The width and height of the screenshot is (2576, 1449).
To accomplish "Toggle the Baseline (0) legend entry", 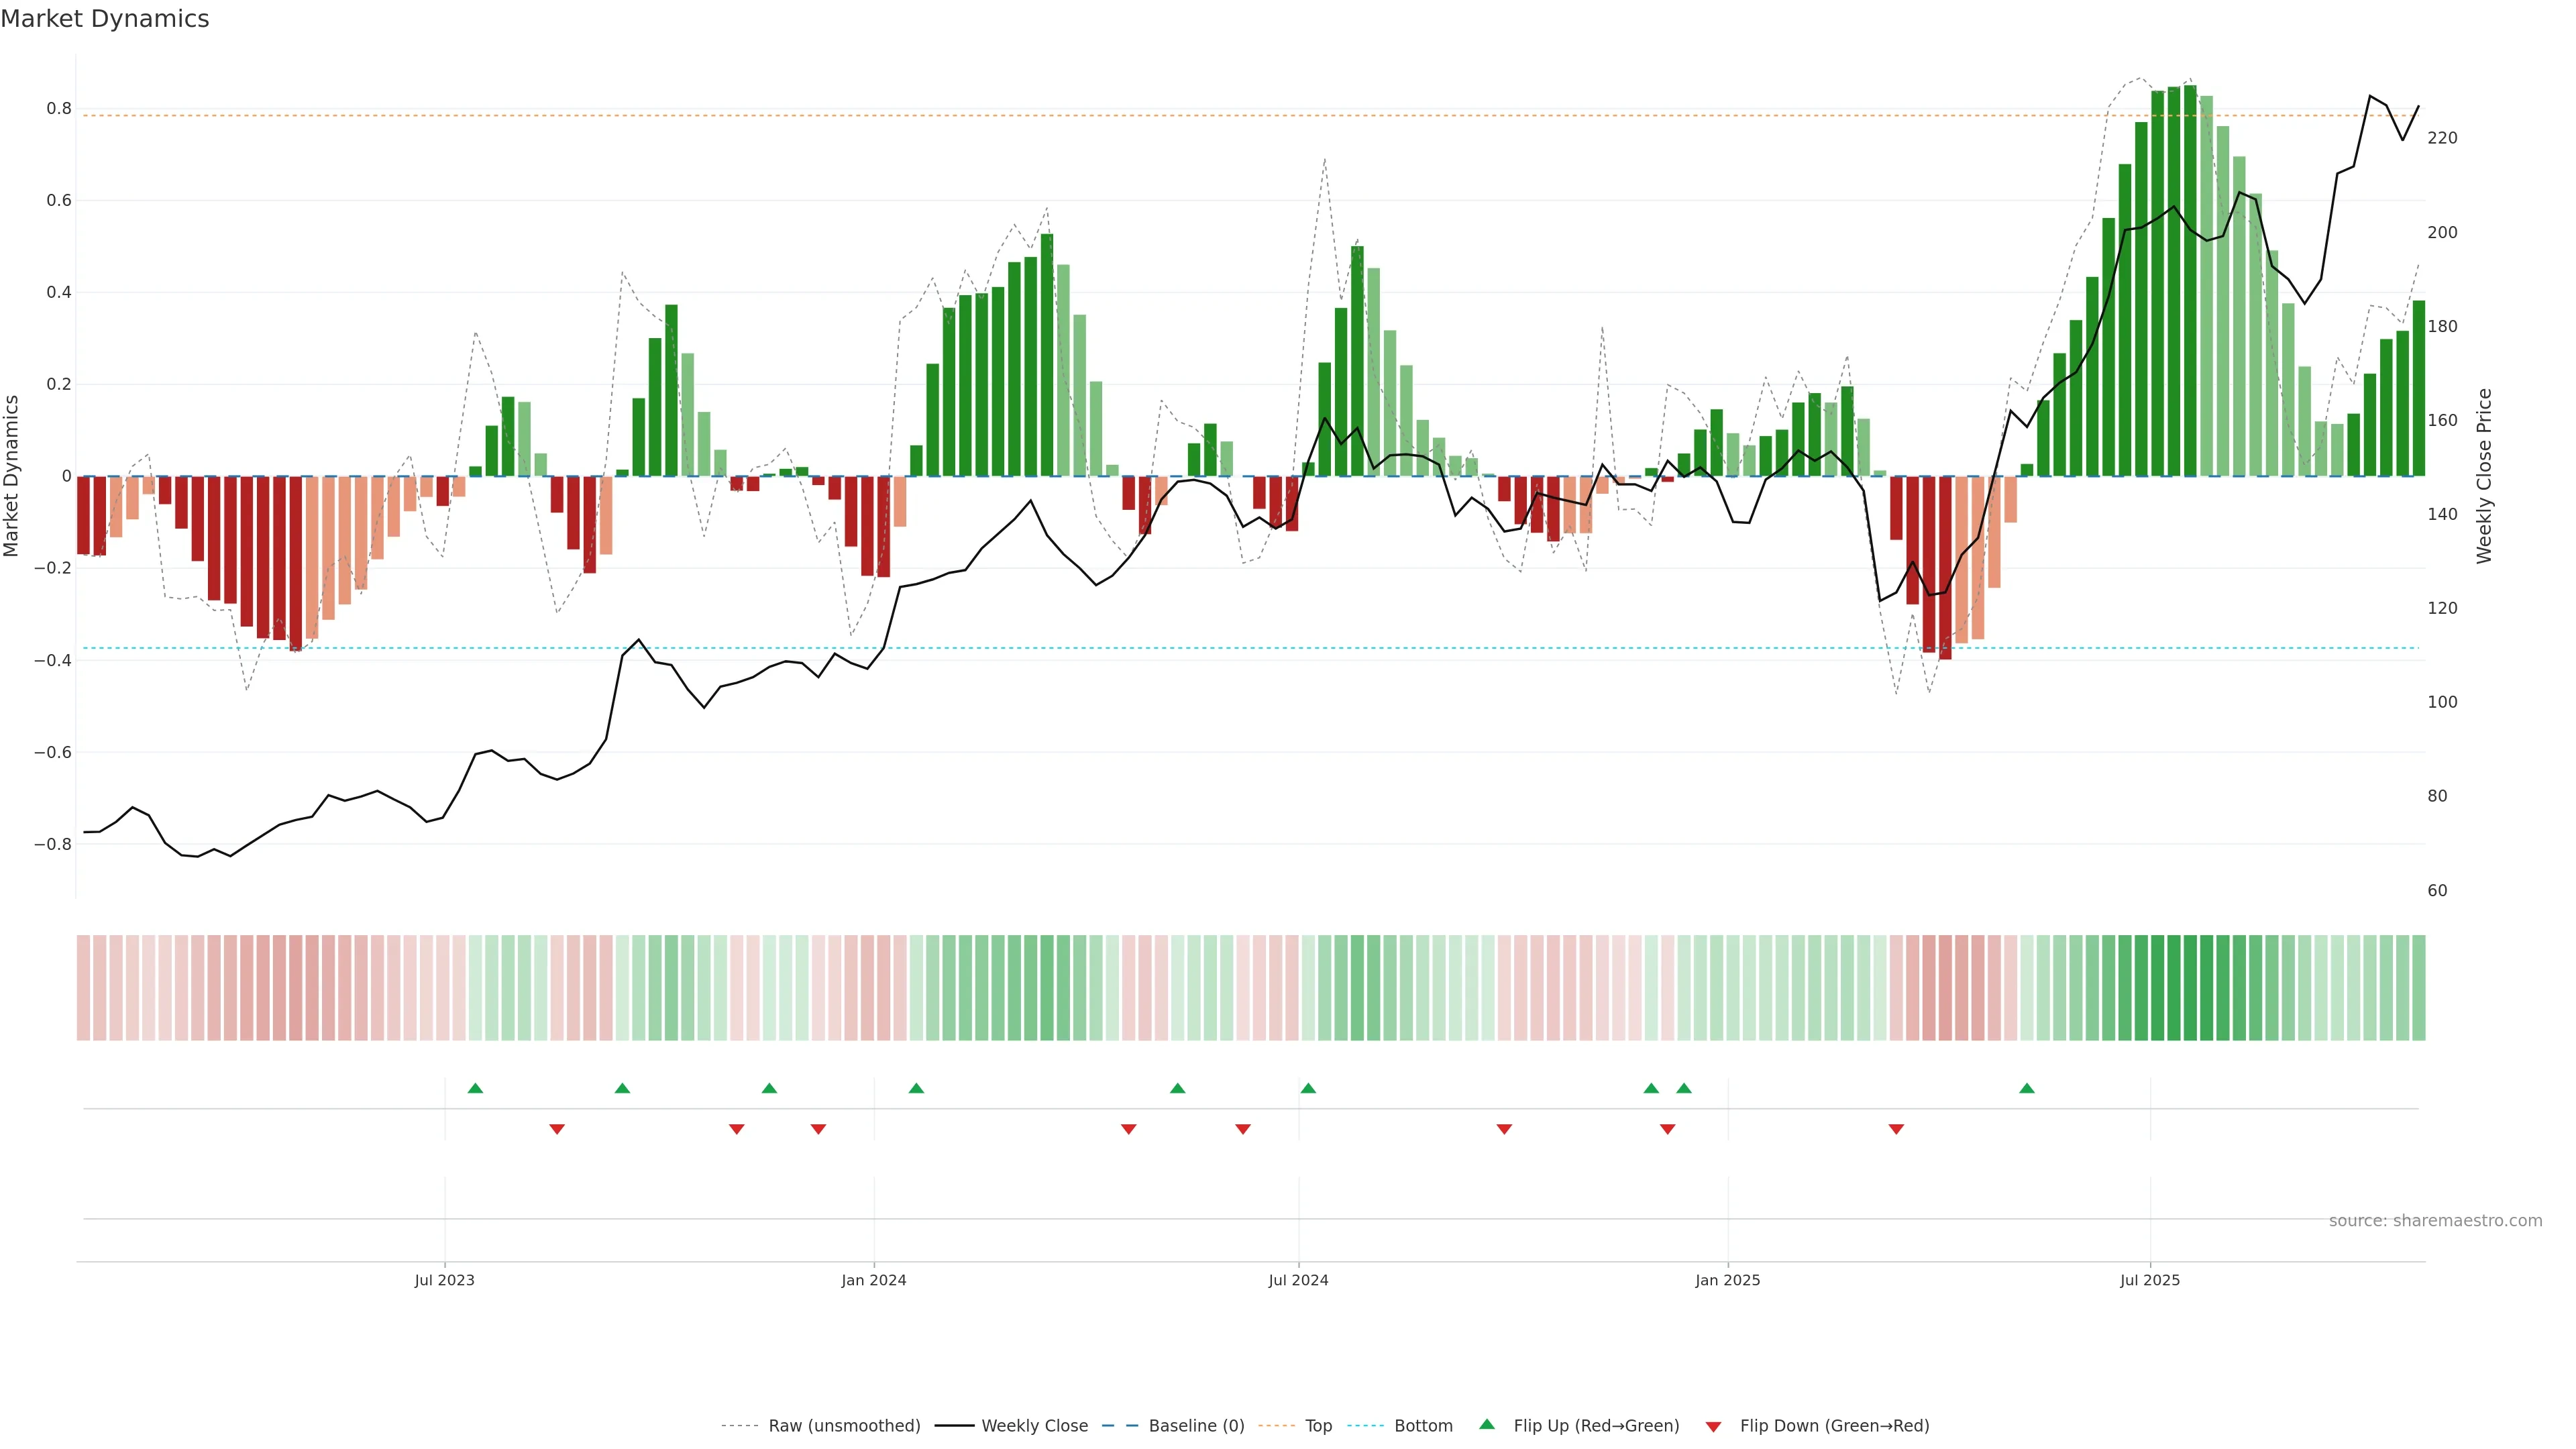I will pos(1196,1426).
